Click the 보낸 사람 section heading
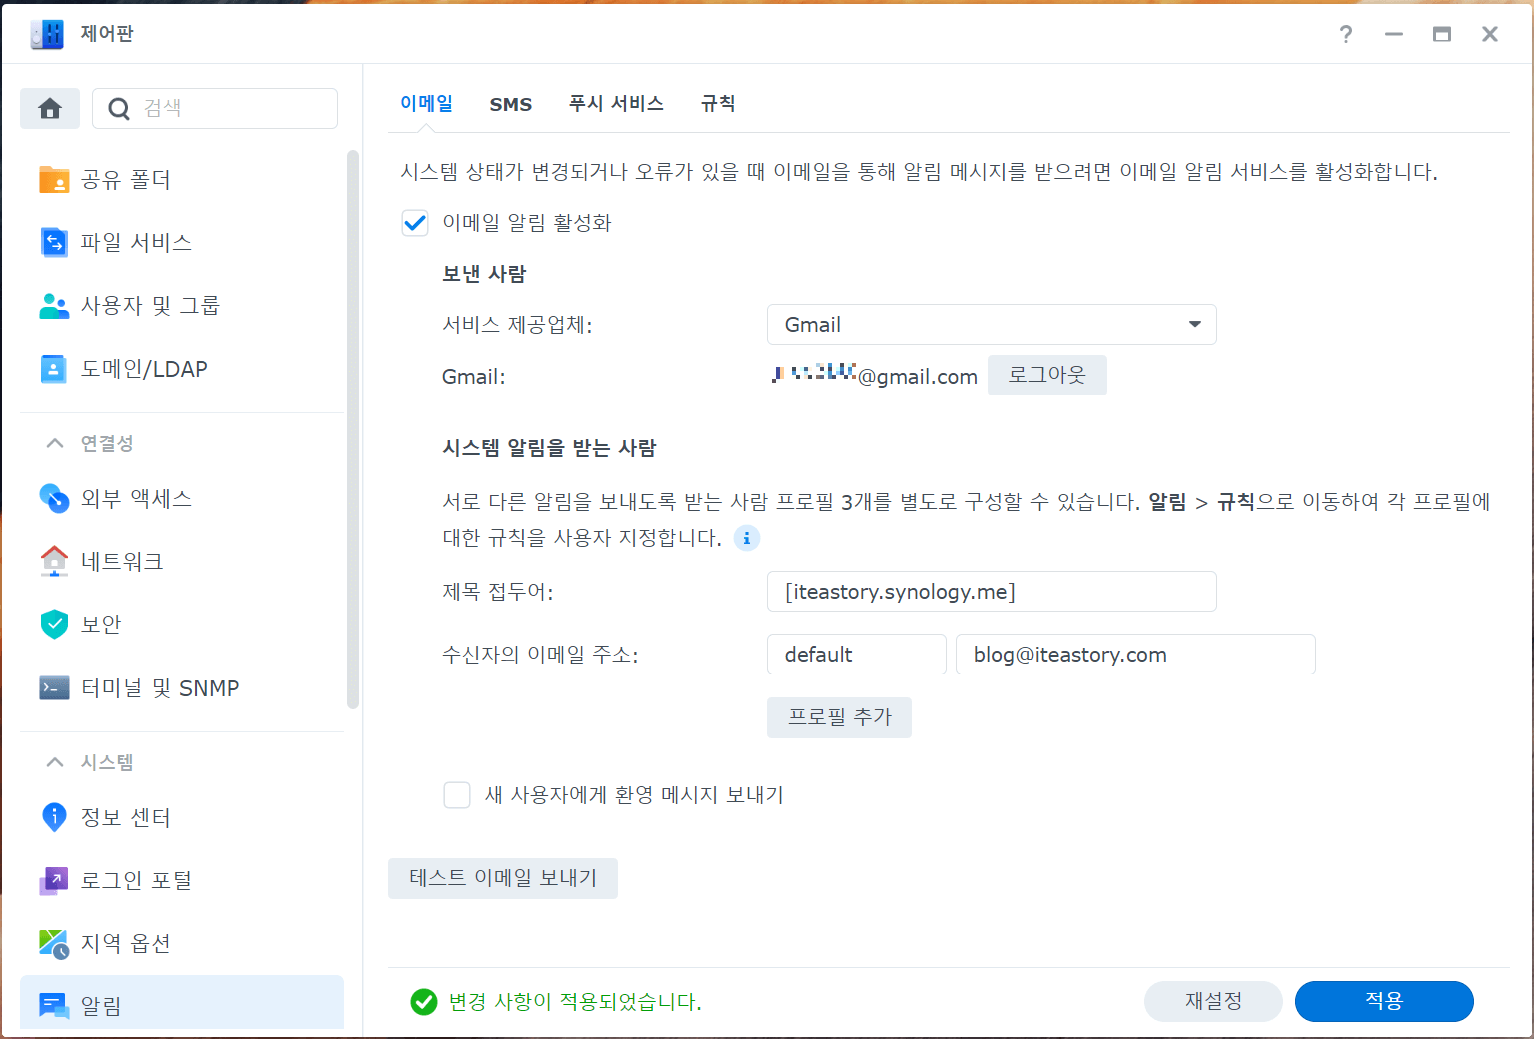 click(x=484, y=274)
